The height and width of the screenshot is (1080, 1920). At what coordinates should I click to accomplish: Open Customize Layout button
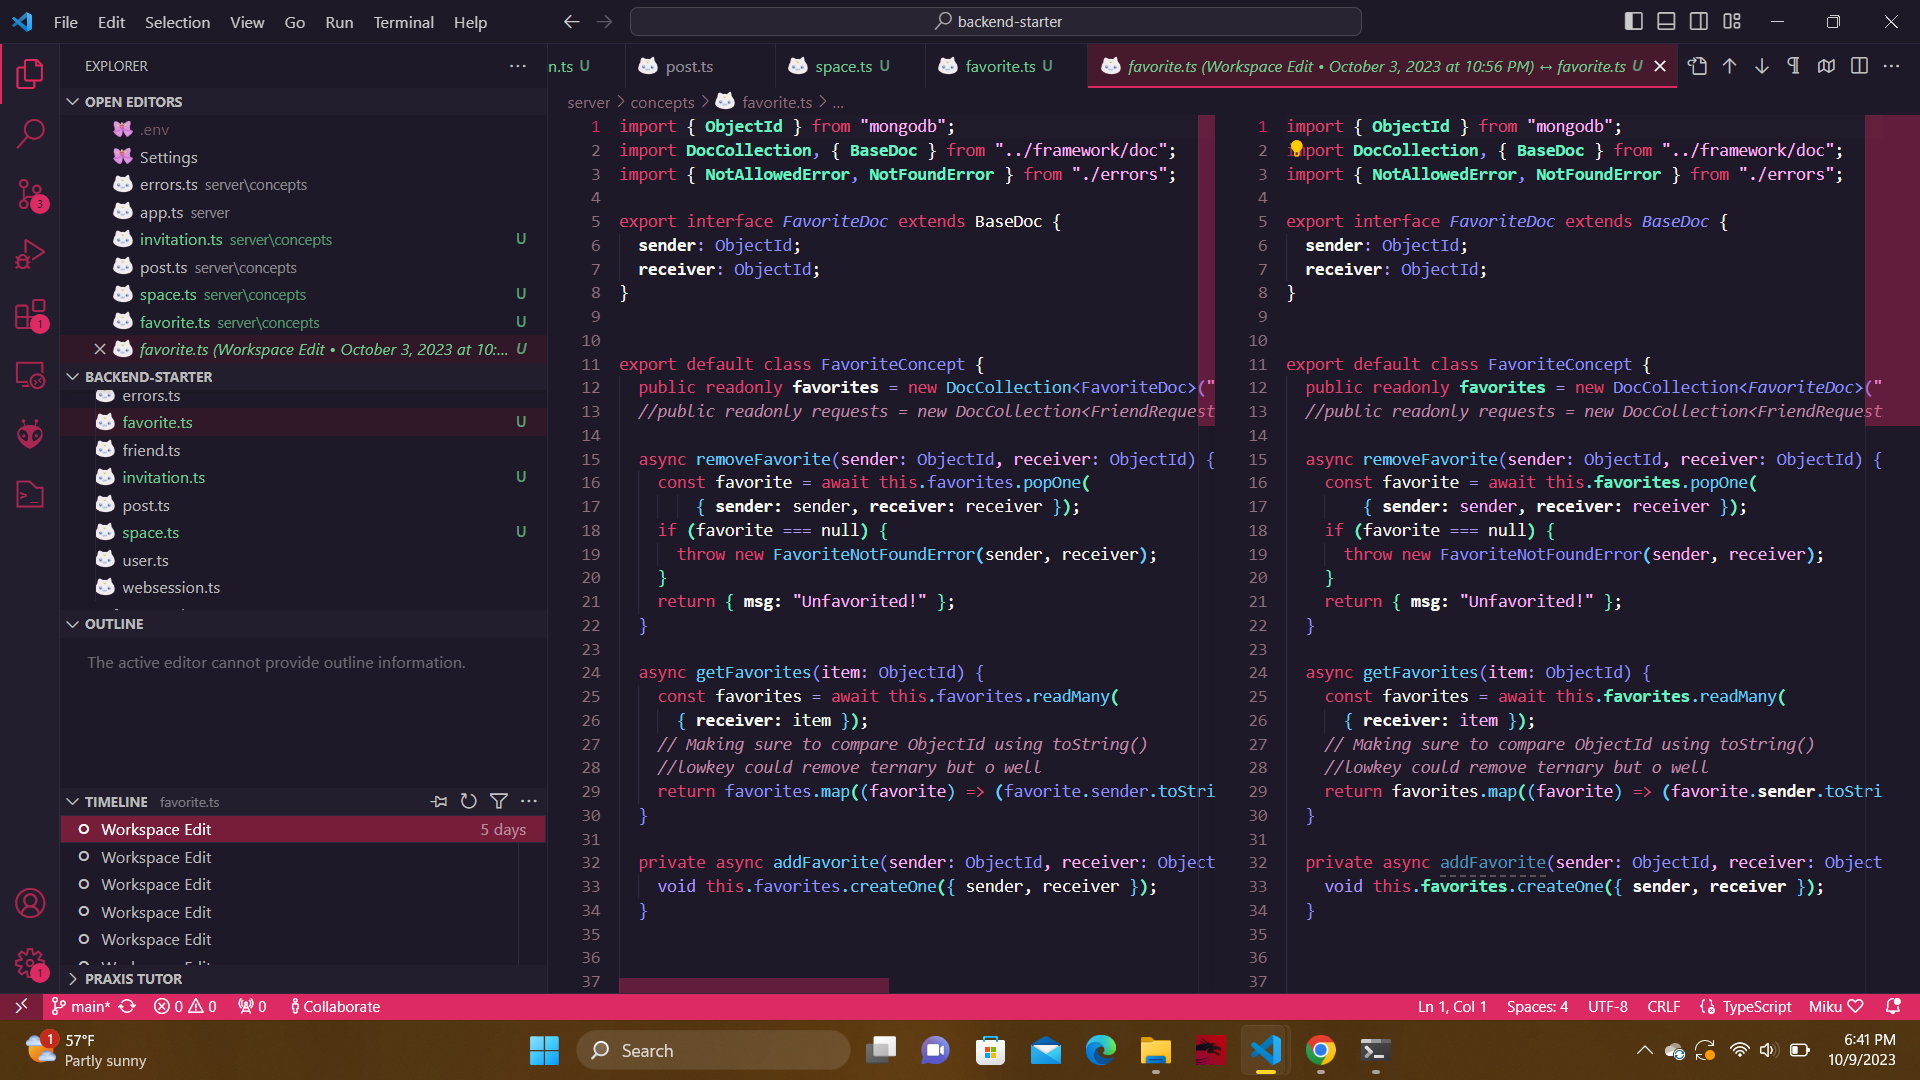tap(1732, 21)
